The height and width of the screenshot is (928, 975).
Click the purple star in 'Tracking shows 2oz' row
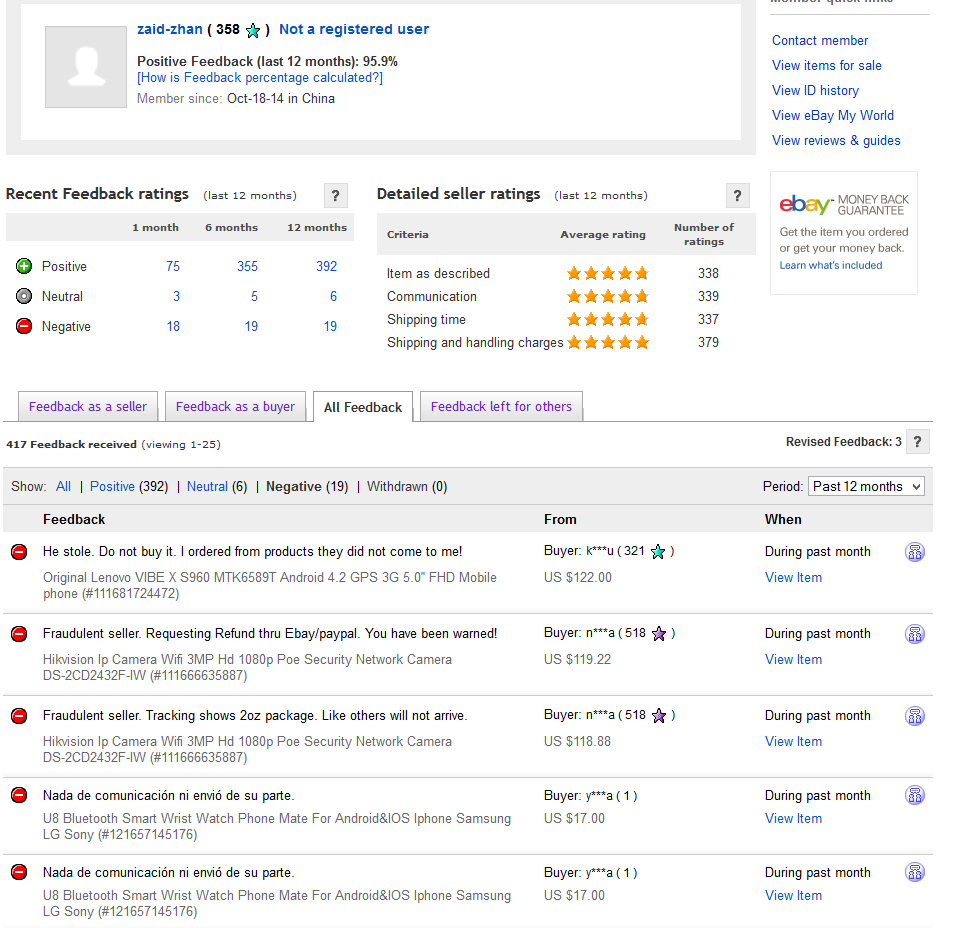coord(658,716)
